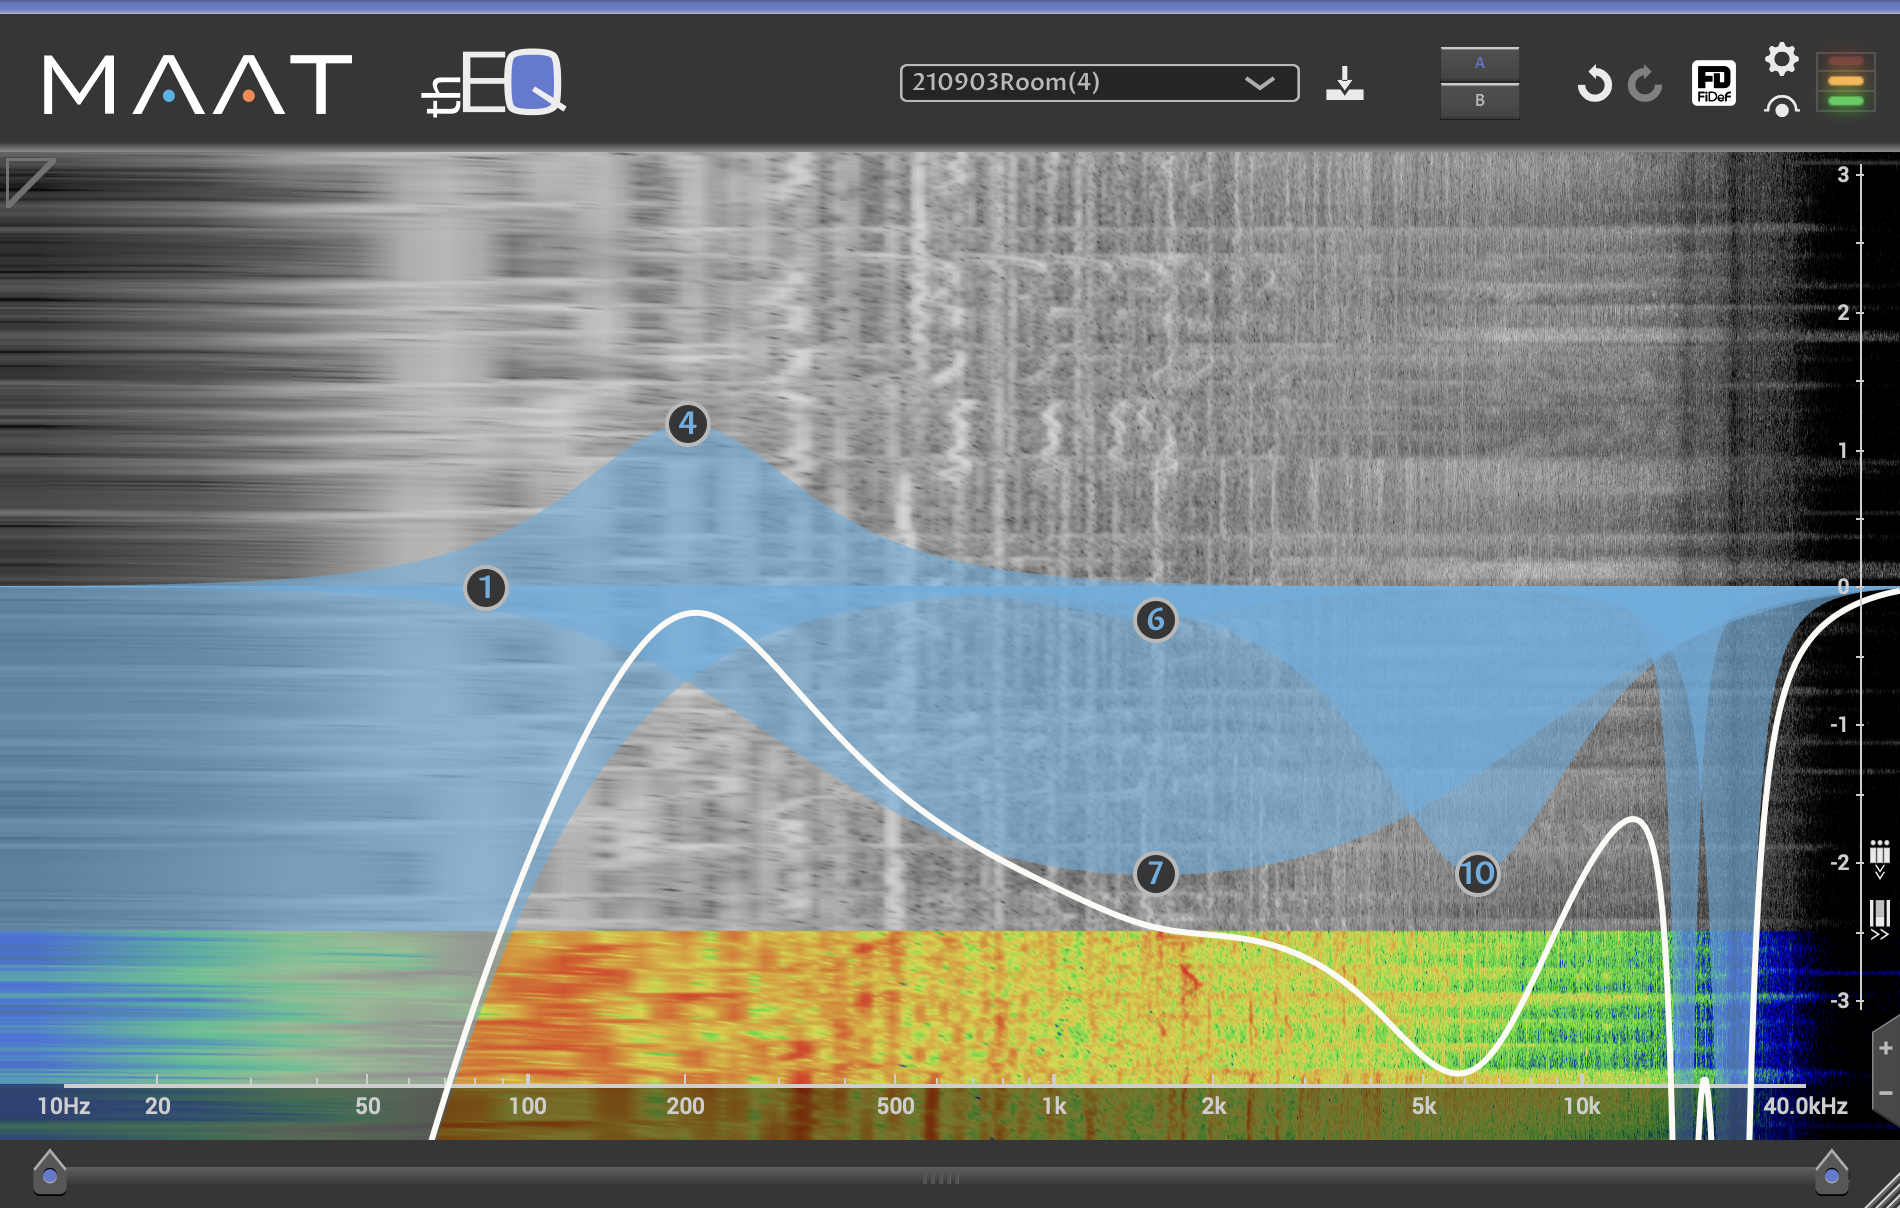
Task: Redo the last EQ change
Action: (x=1645, y=84)
